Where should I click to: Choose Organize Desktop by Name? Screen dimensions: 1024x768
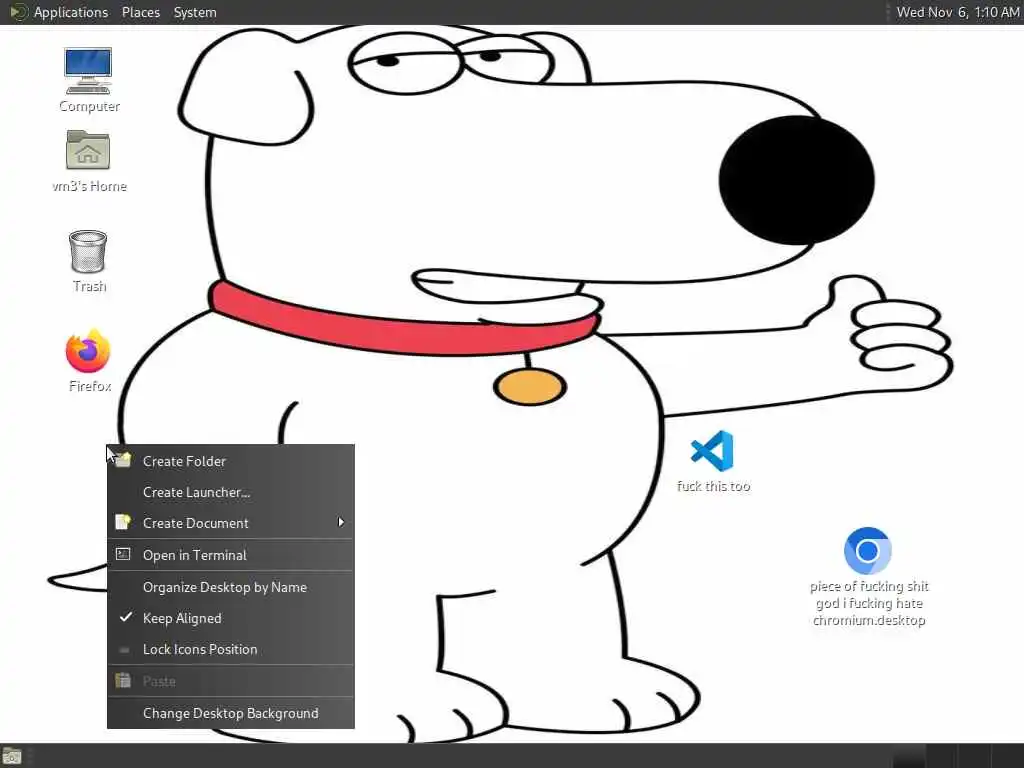231,587
